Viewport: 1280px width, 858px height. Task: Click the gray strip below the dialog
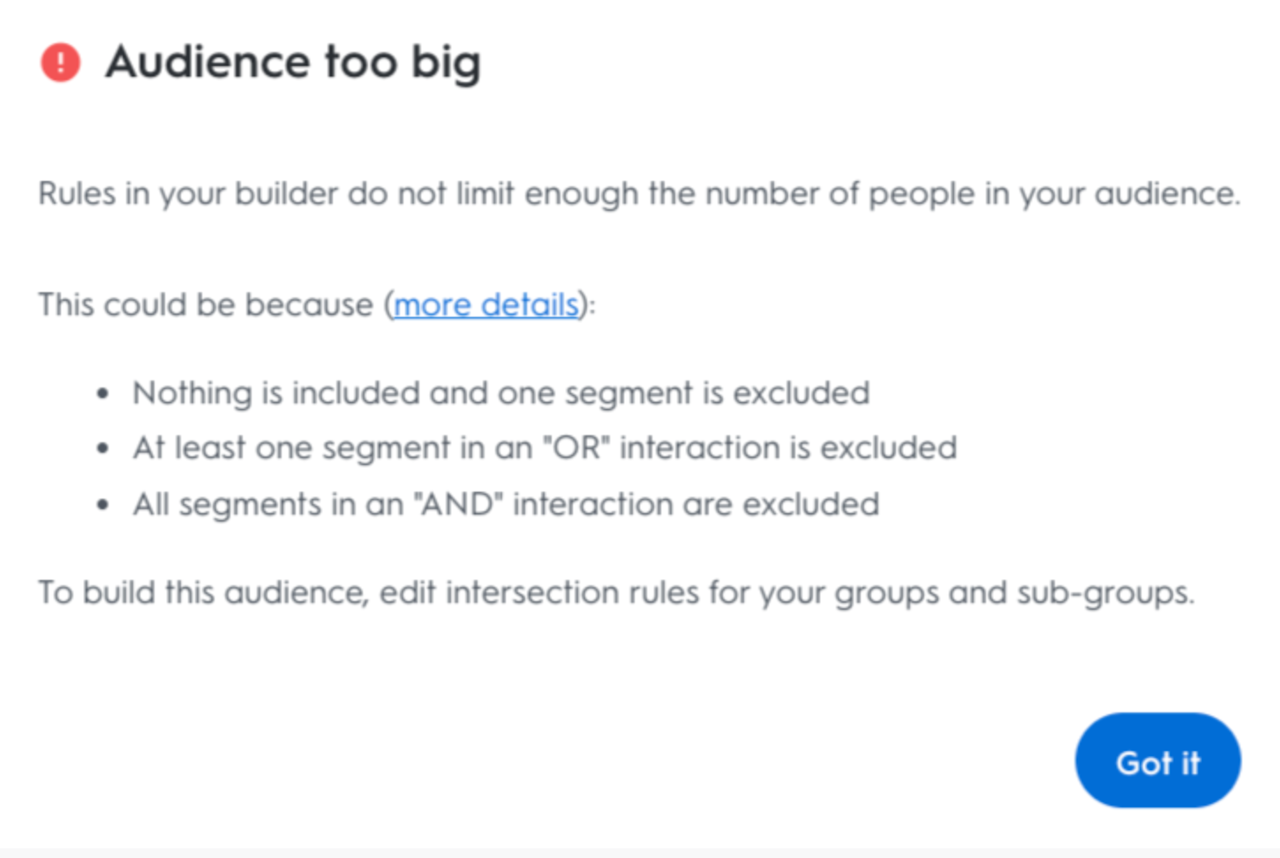click(x=640, y=853)
